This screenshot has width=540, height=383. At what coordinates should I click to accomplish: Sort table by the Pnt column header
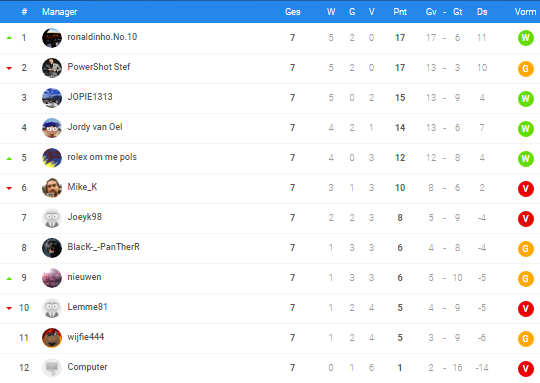click(x=400, y=12)
